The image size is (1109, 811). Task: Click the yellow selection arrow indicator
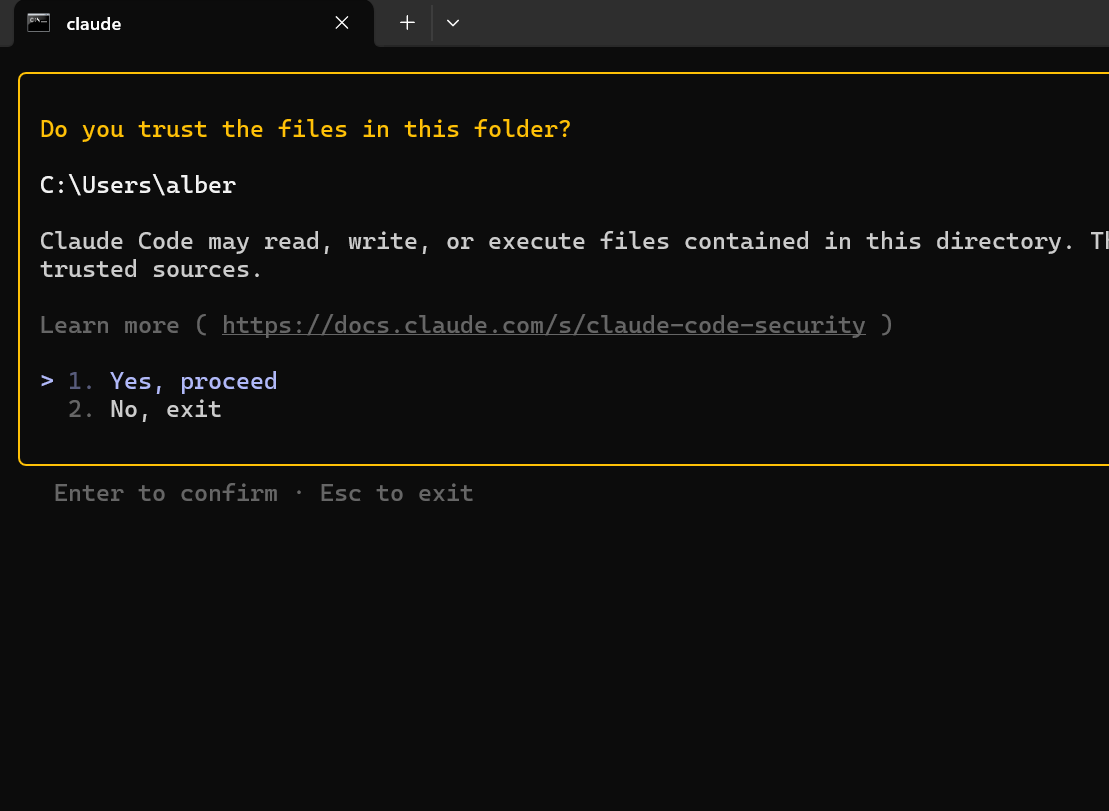45,380
